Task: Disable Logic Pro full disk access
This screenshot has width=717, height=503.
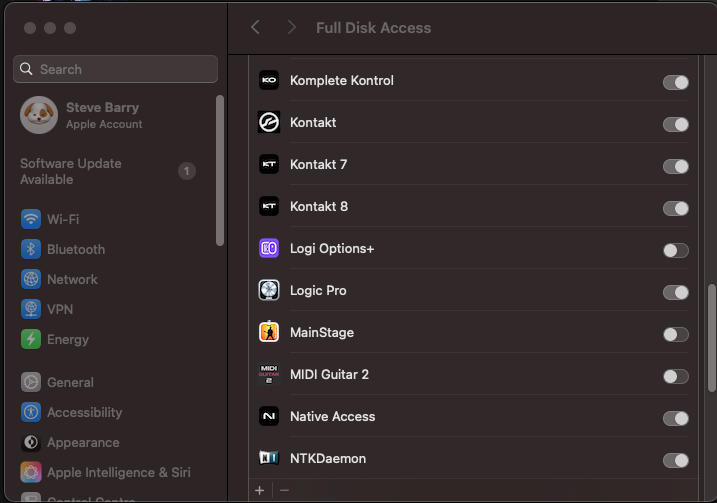Action: pos(675,293)
